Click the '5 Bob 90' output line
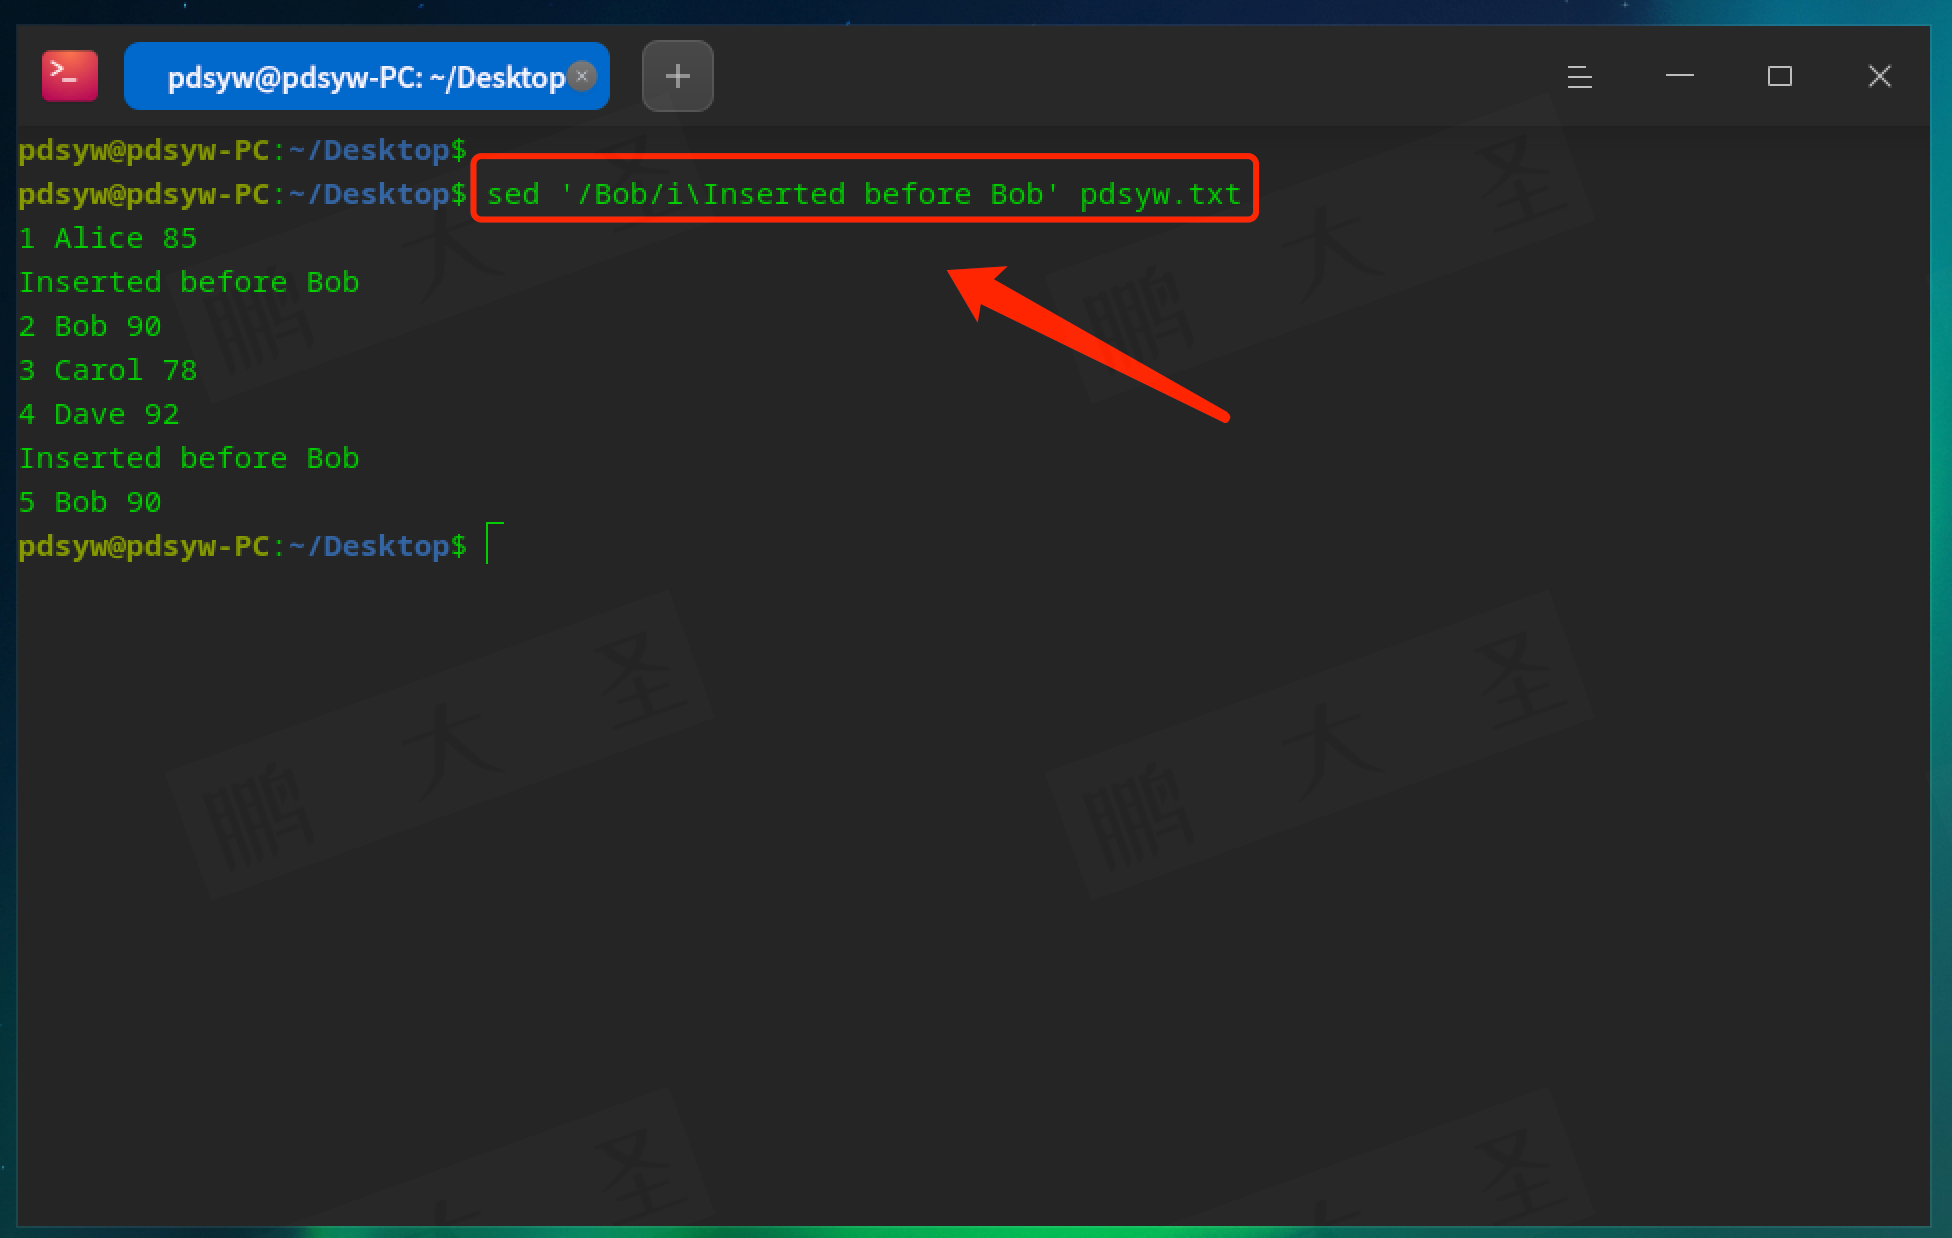The height and width of the screenshot is (1238, 1952). [90, 502]
